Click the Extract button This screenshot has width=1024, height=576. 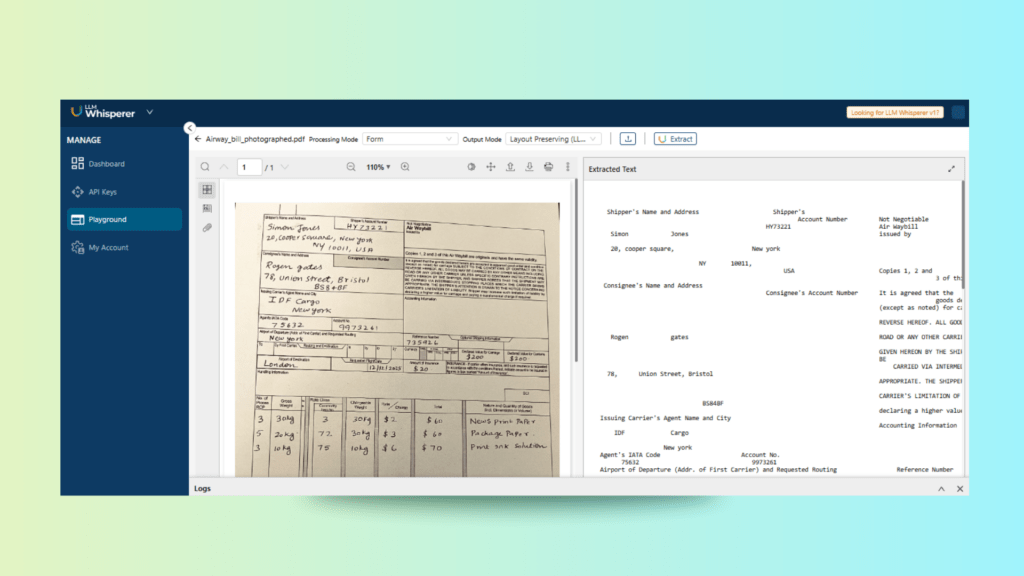coord(675,139)
